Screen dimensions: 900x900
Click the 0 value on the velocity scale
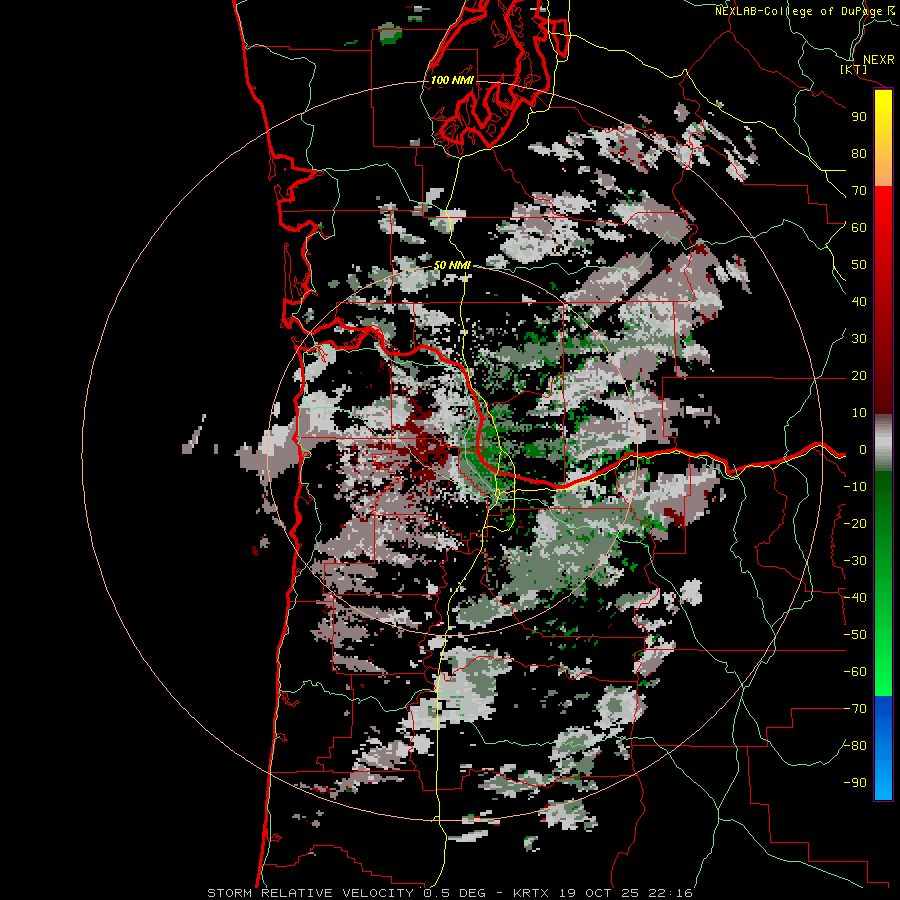pos(863,450)
